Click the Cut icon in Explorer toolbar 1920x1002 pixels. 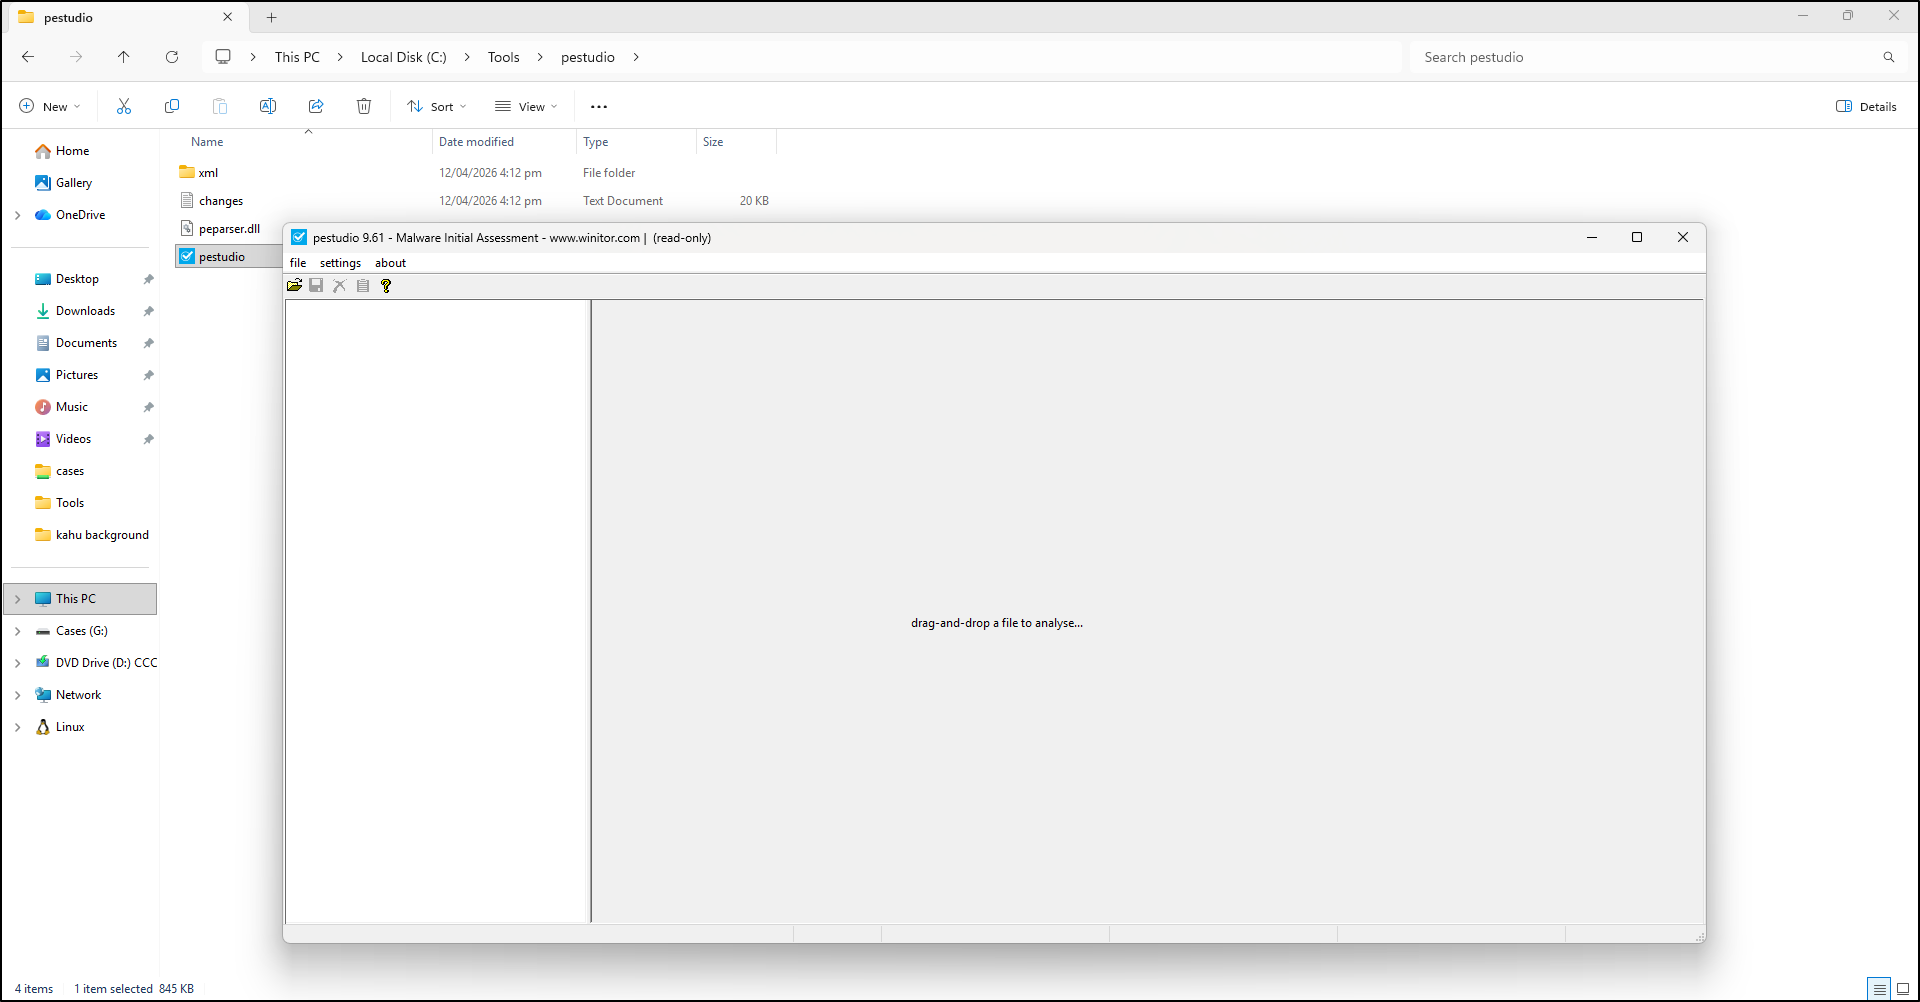[124, 106]
